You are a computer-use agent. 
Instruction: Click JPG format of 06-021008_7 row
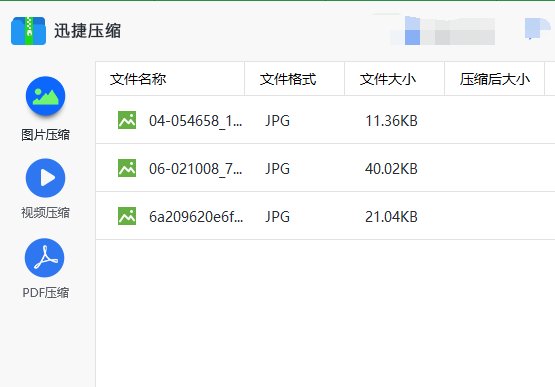pos(278,169)
